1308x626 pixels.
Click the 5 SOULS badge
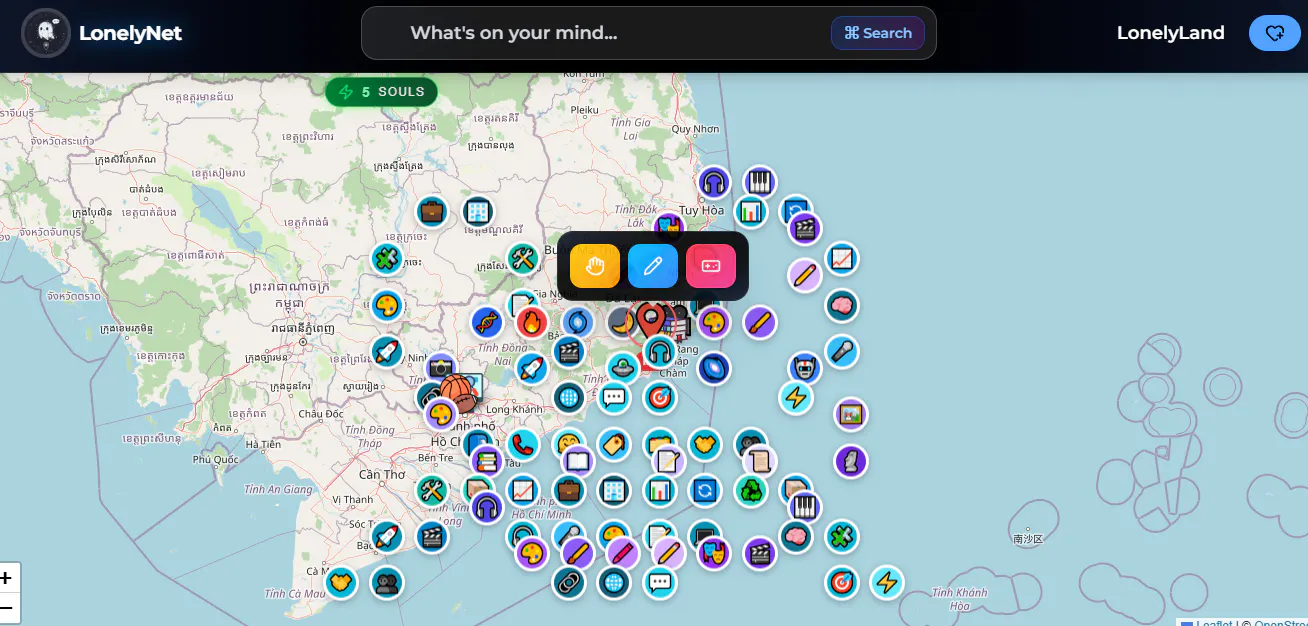[x=381, y=92]
